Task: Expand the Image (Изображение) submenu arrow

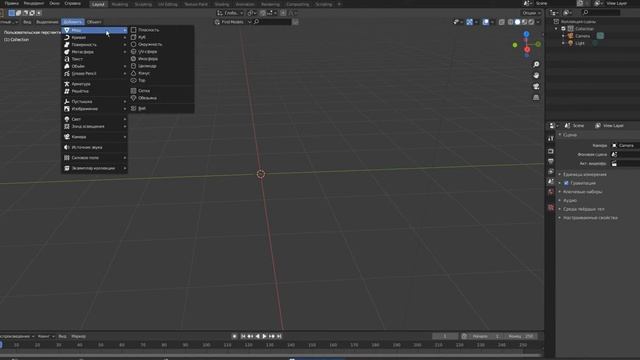Action: (x=125, y=109)
